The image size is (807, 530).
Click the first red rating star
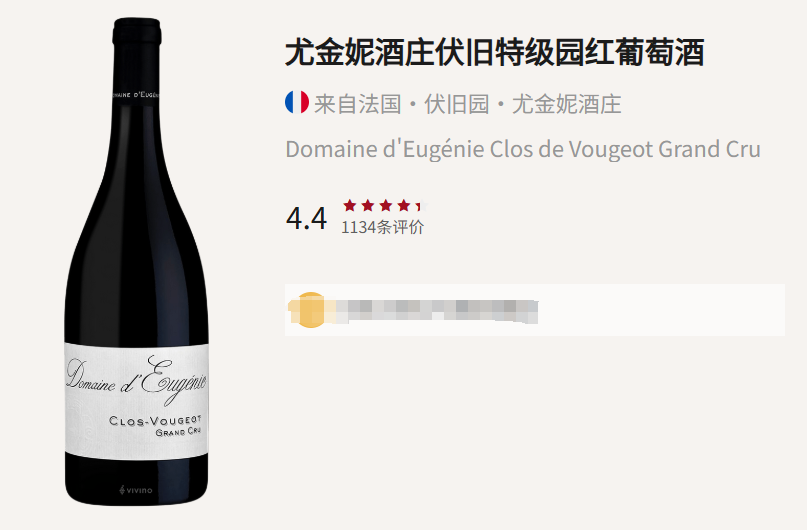(x=350, y=206)
